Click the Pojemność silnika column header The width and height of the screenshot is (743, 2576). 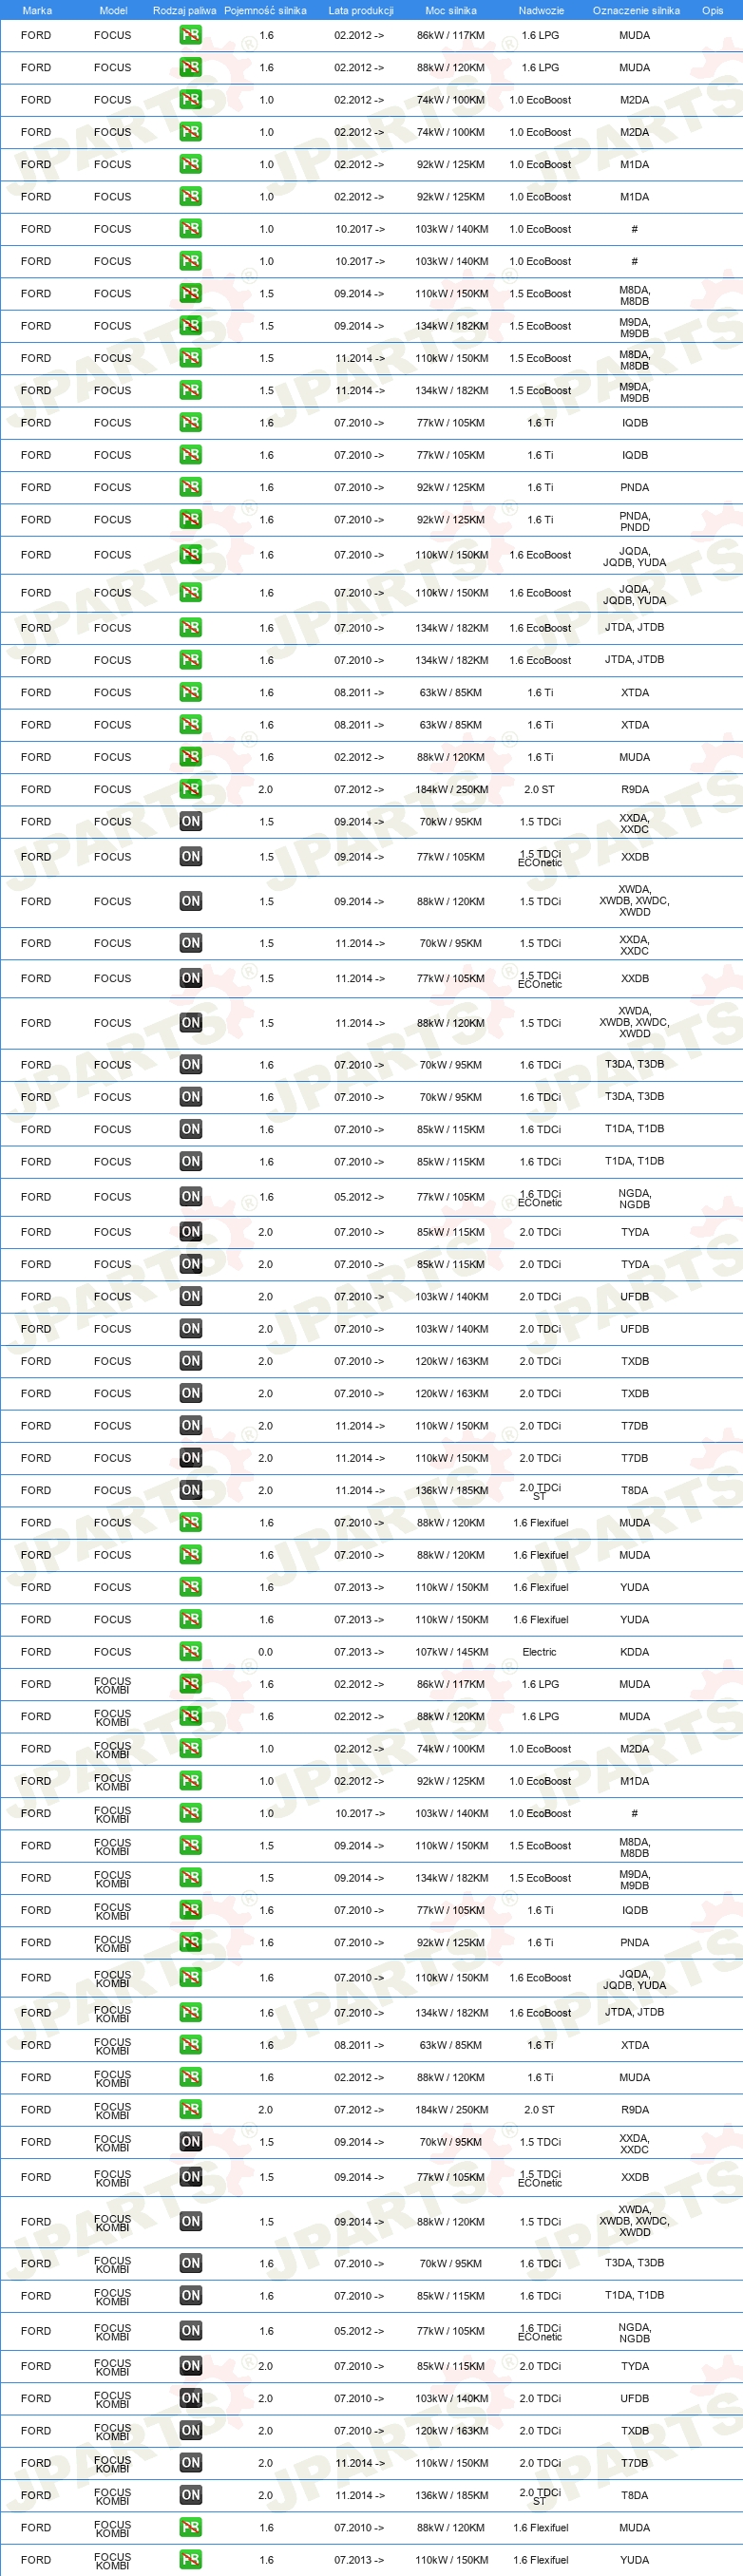coord(265,10)
